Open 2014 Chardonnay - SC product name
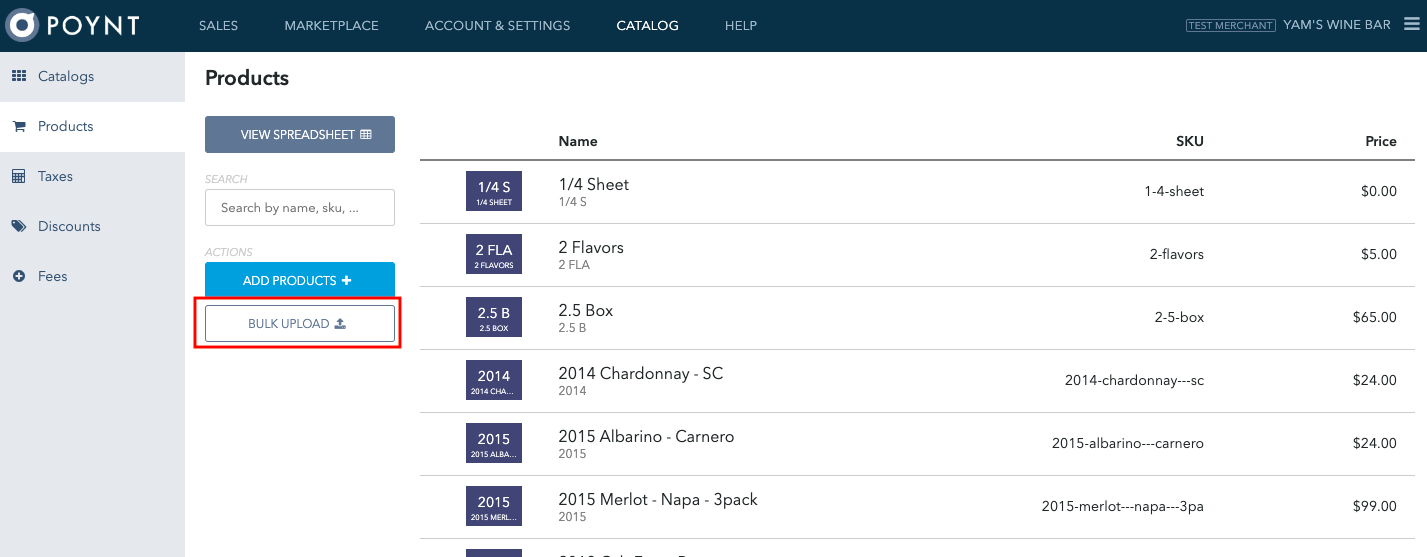This screenshot has height=557, width=1427. pos(640,373)
